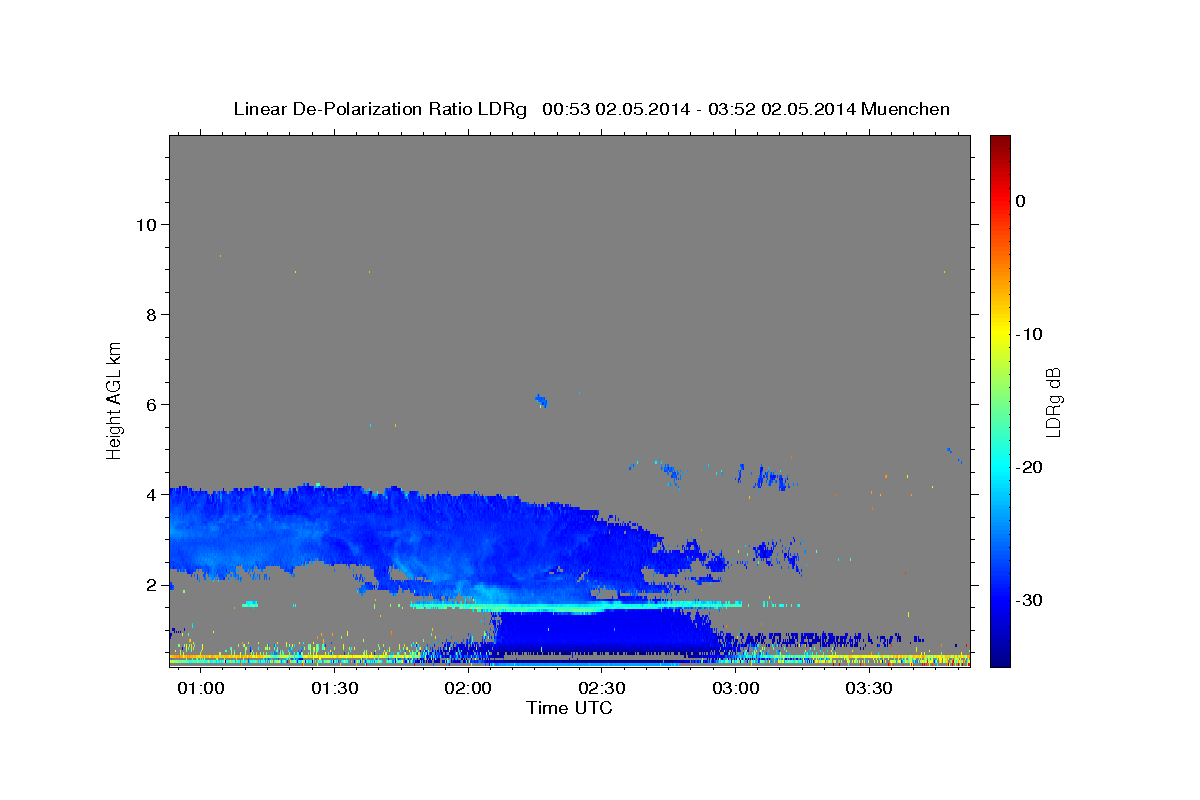Click the 03:30 time tick label
This screenshot has height=800, width=1200.
pos(869,689)
